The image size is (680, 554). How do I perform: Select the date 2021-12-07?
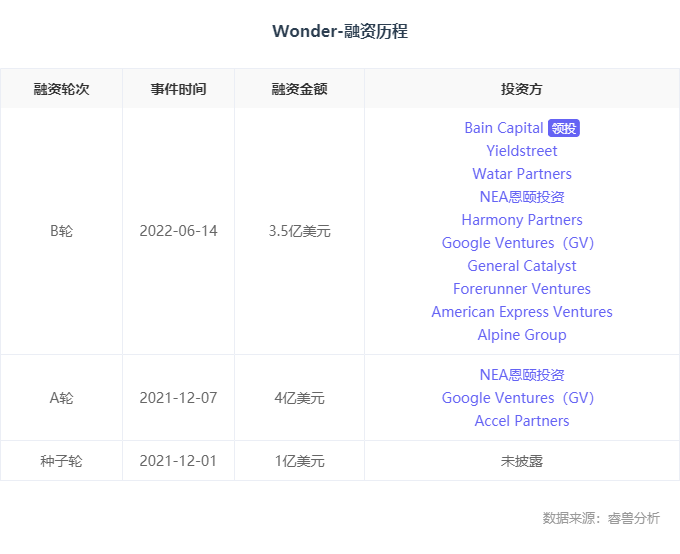coord(178,398)
